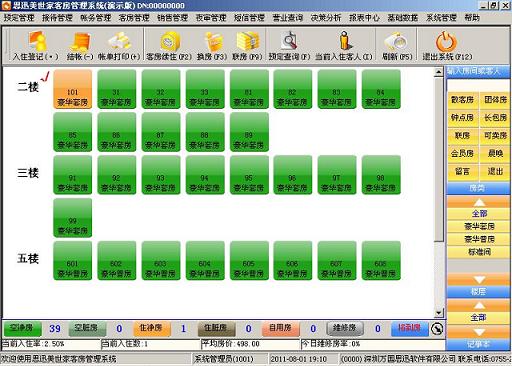Click the 可卖房 button in side panel

[495, 135]
